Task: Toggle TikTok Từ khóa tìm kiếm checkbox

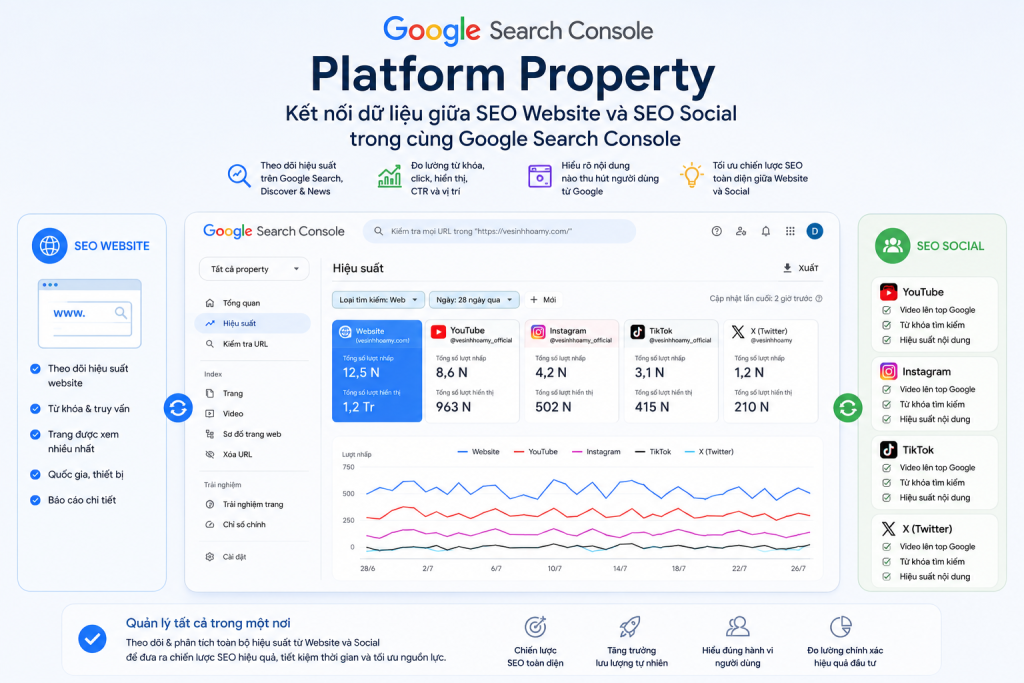Action: 886,483
